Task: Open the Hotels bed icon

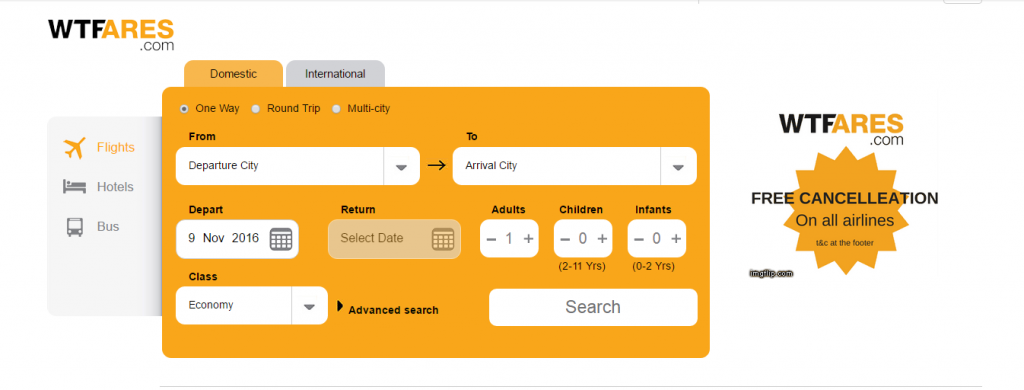Action: pyautogui.click(x=74, y=187)
